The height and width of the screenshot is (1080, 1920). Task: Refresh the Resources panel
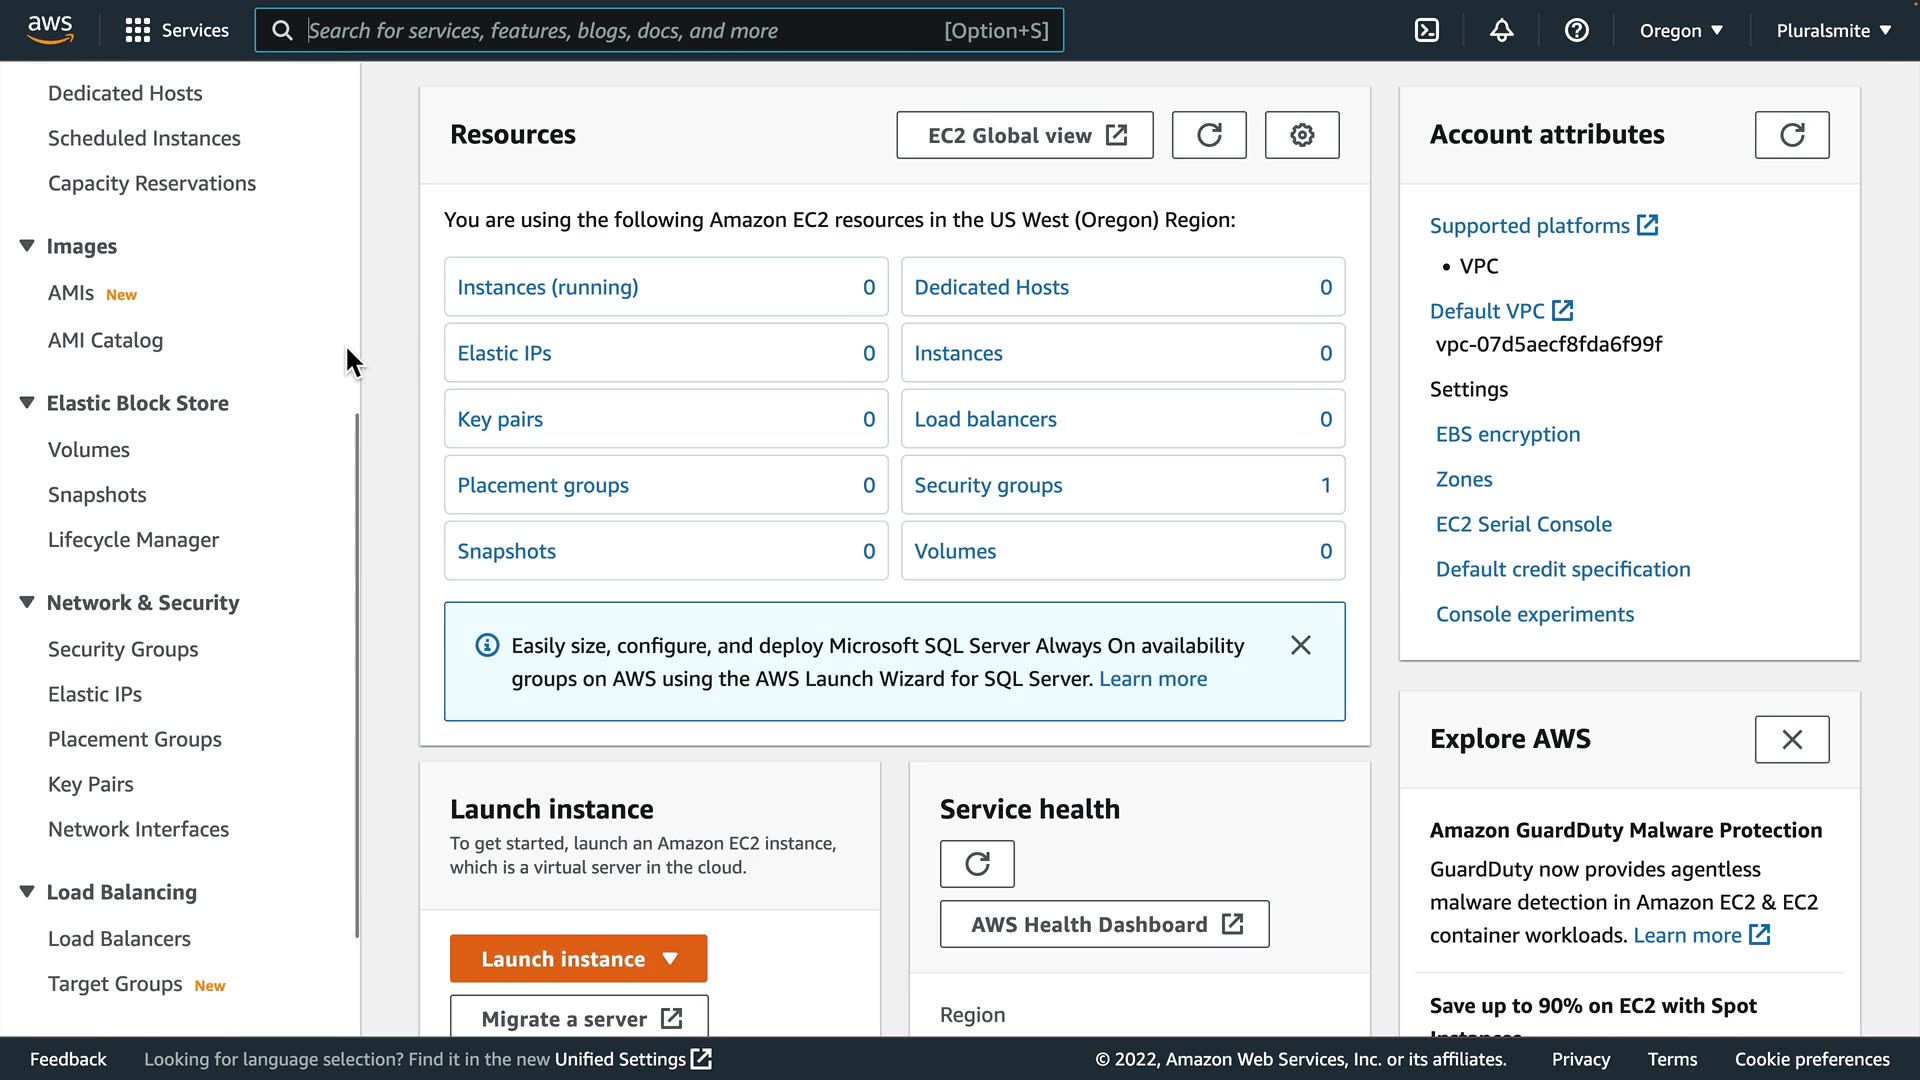[x=1209, y=135]
